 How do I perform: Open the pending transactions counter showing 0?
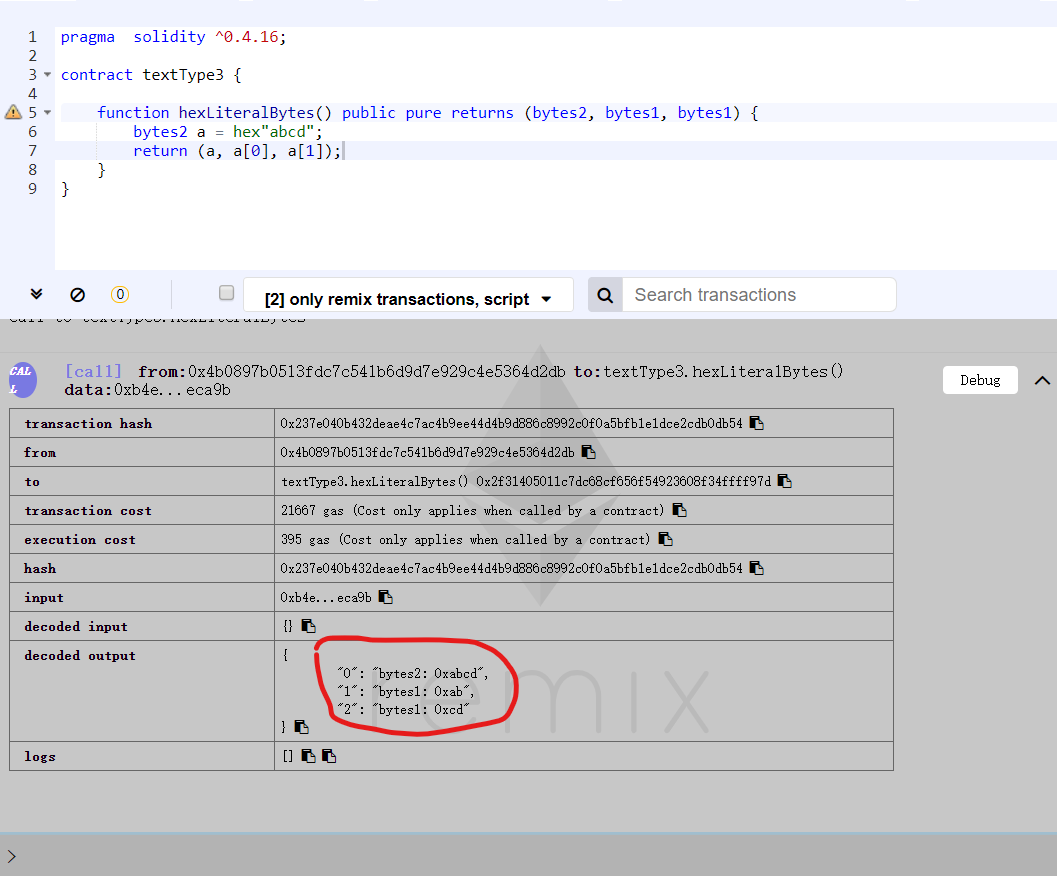point(120,295)
